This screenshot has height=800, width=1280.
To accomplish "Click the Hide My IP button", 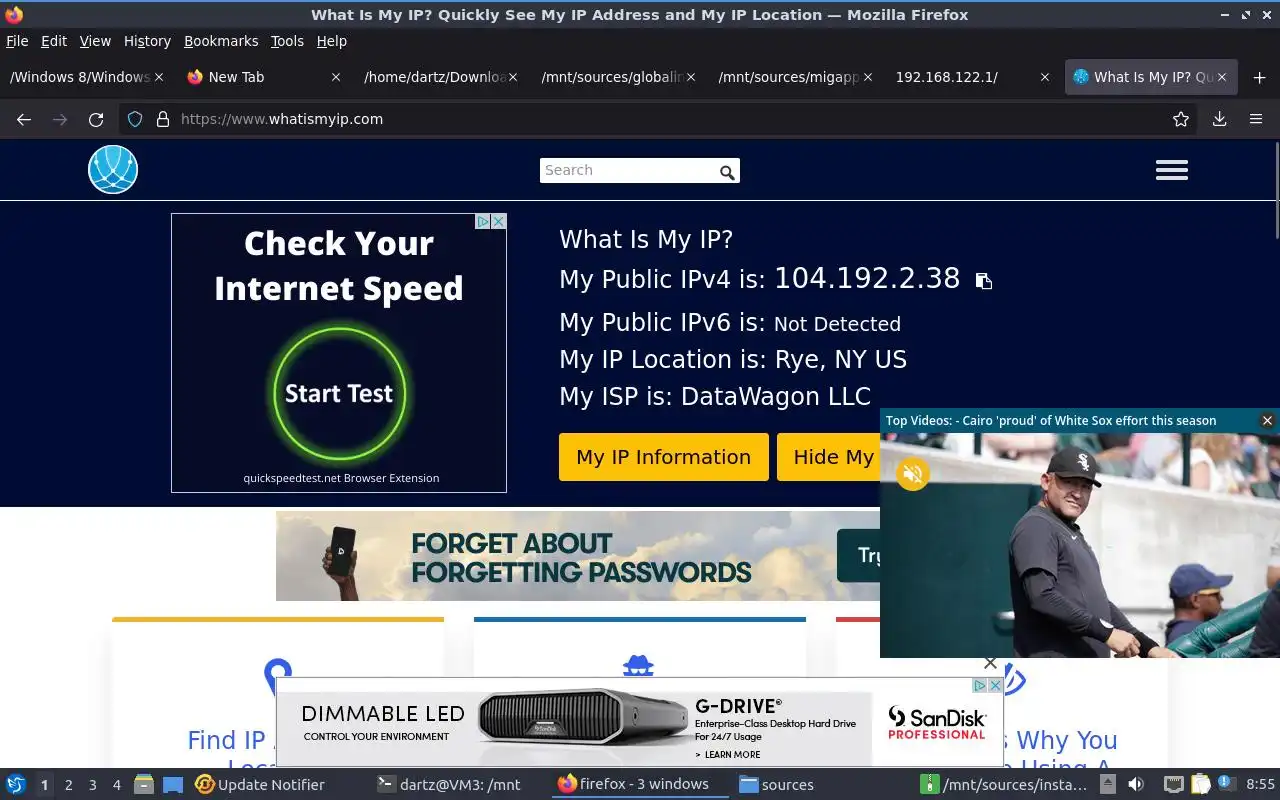I will tap(828, 457).
